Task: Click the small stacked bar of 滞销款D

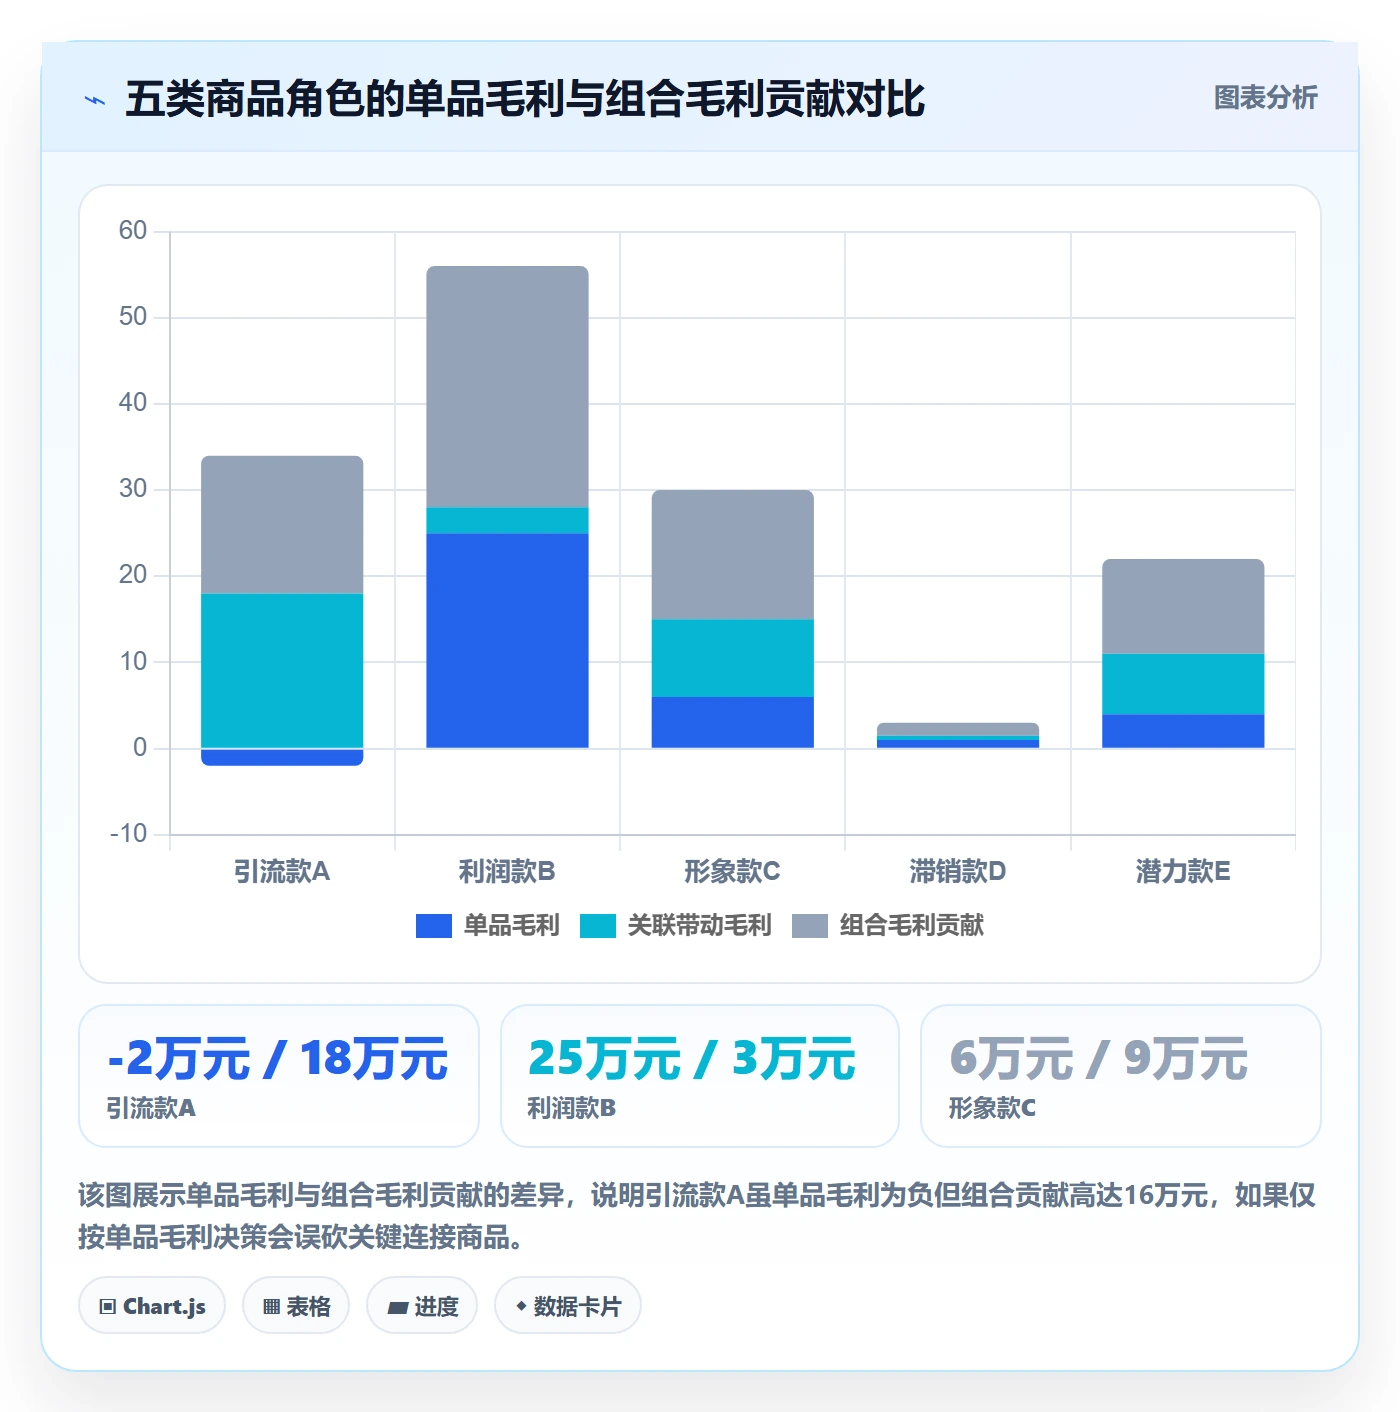Action: point(958,735)
